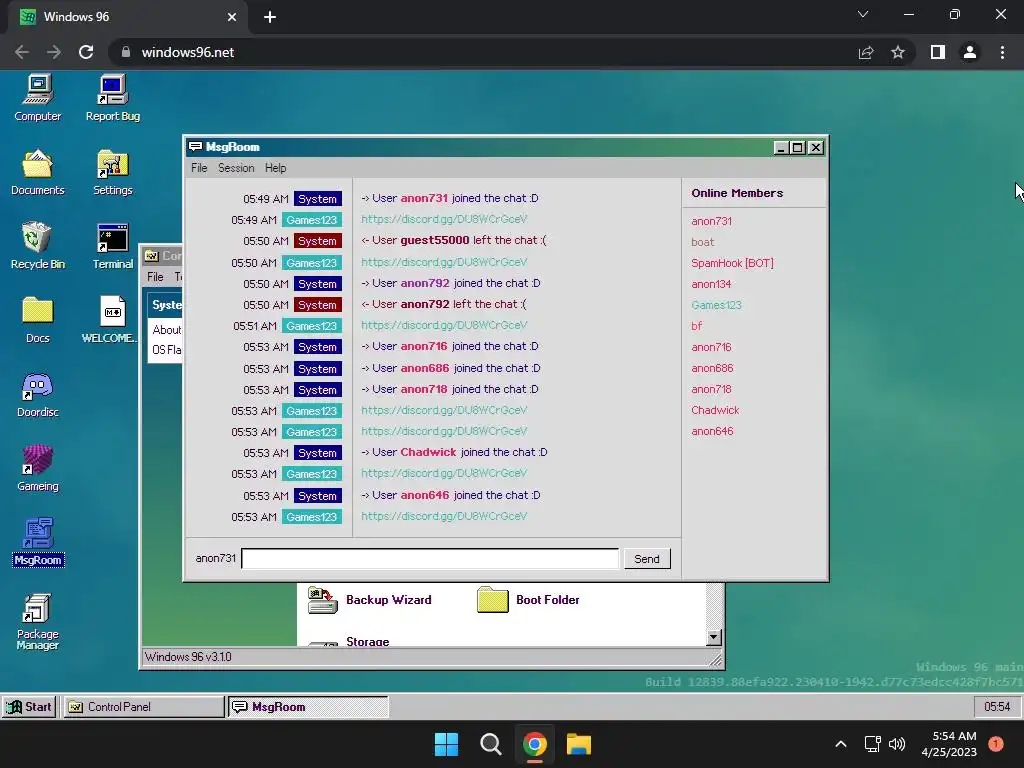Close the Windows 96 browser tab

(x=232, y=17)
